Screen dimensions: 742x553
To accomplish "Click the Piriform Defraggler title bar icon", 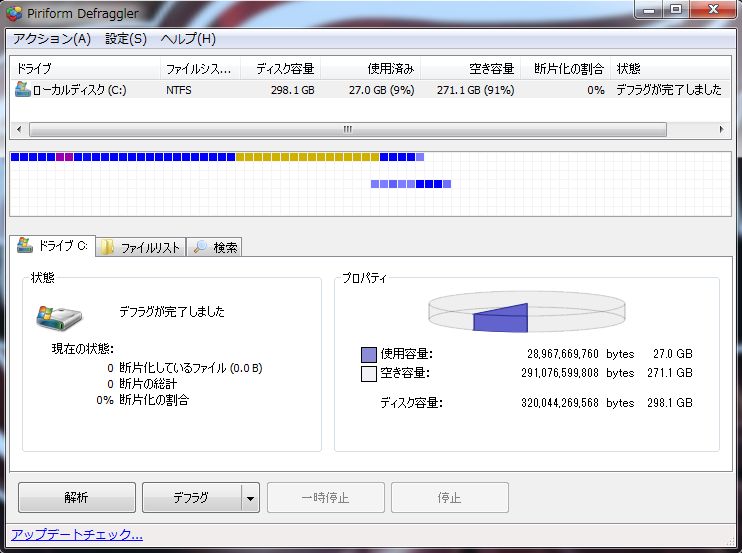I will (14, 13).
